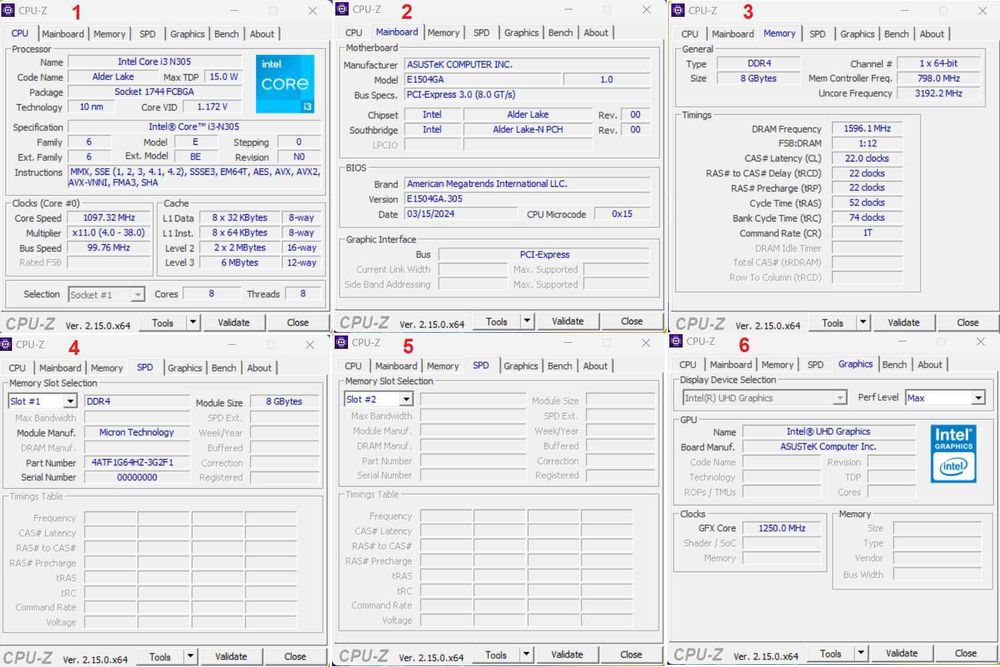This screenshot has height=667, width=1000.
Task: Expand the Slot #1 dropdown in window 4
Action: pos(70,401)
